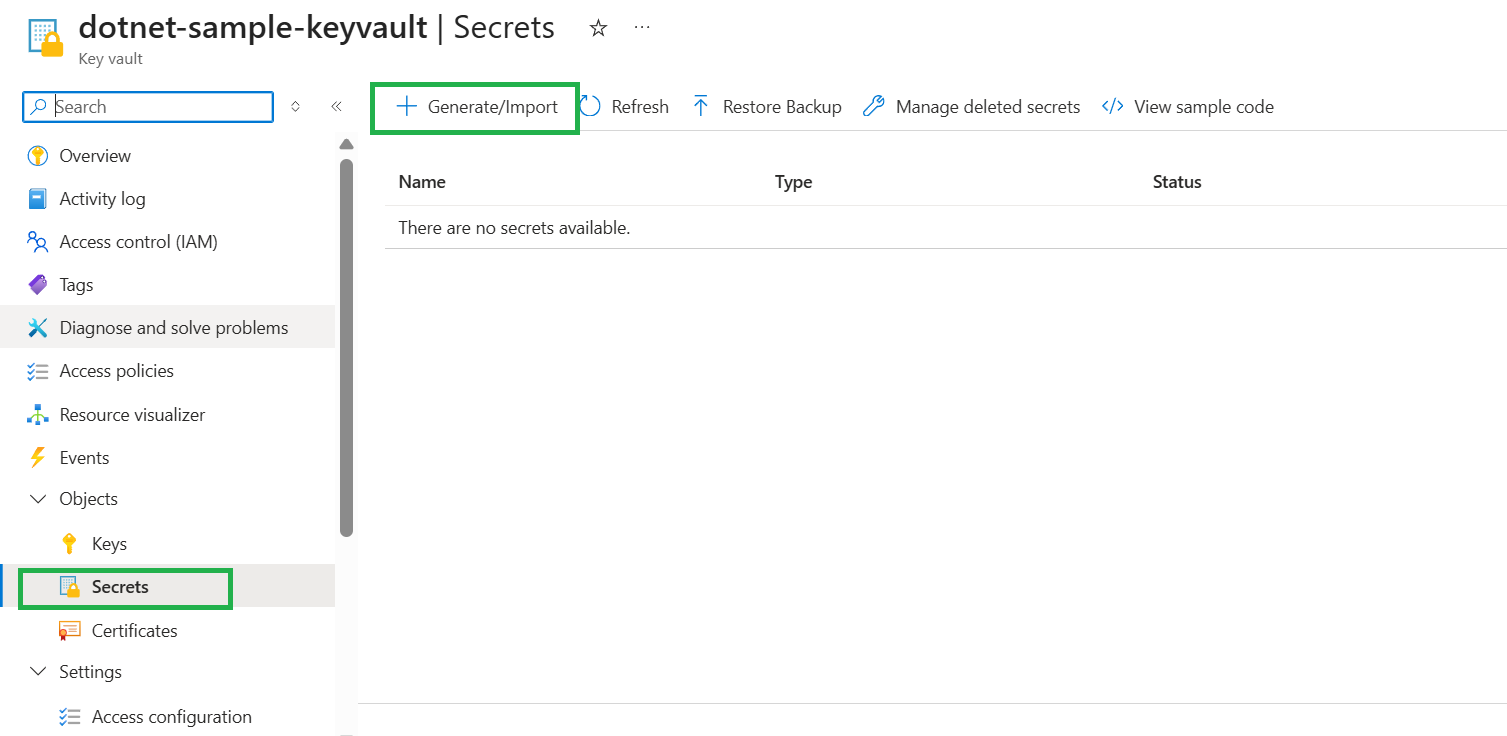Screen dimensions: 1507x736
Task: Click the Events lightning bolt icon
Action: pyautogui.click(x=38, y=458)
